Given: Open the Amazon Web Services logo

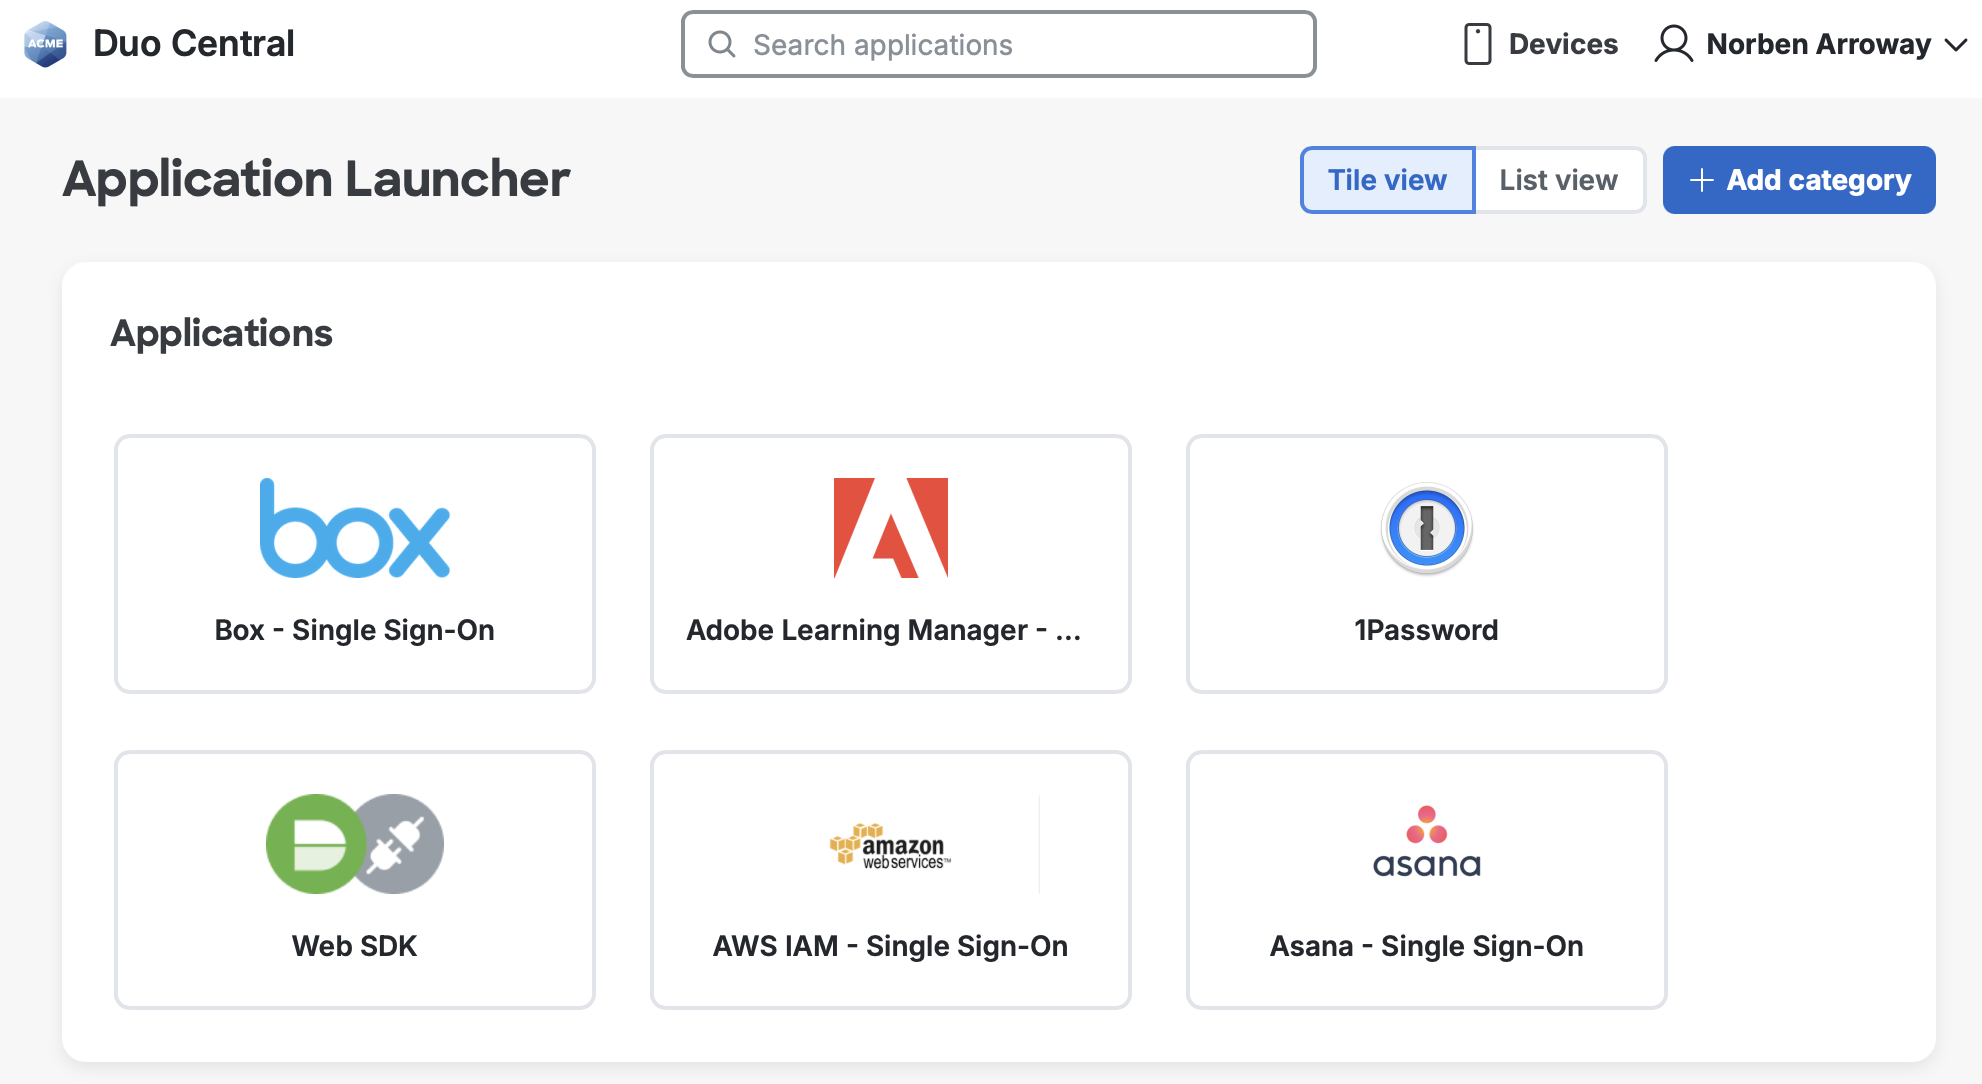Looking at the screenshot, I should click(890, 846).
